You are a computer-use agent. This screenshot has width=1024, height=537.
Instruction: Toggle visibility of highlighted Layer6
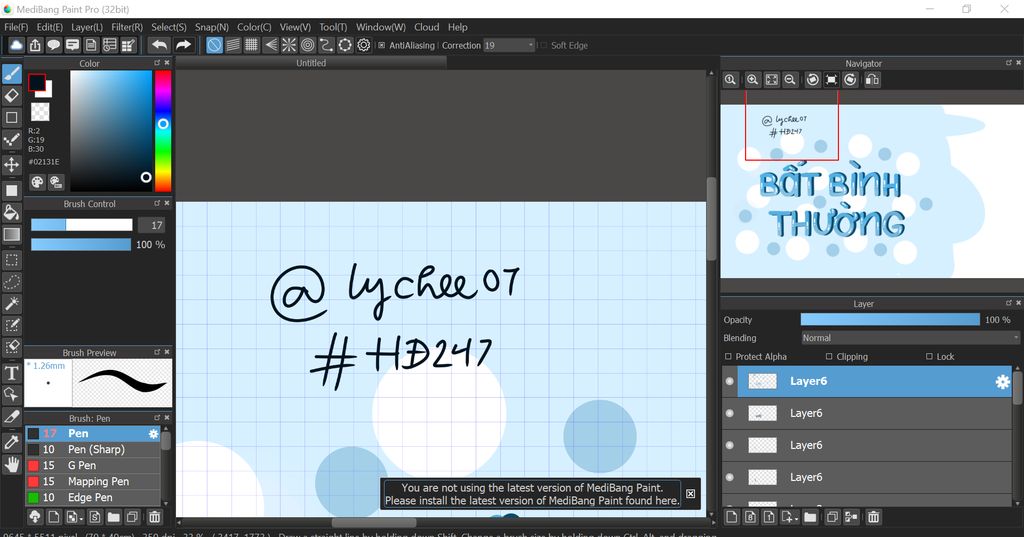tap(729, 382)
